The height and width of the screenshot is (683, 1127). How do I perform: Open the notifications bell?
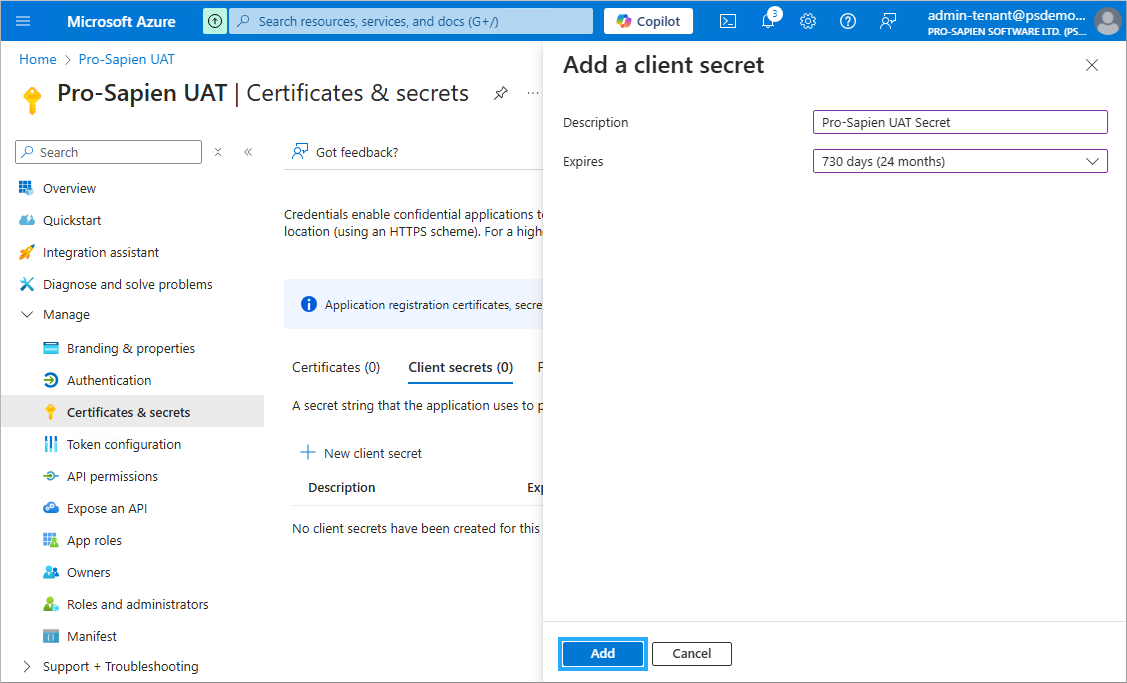768,21
